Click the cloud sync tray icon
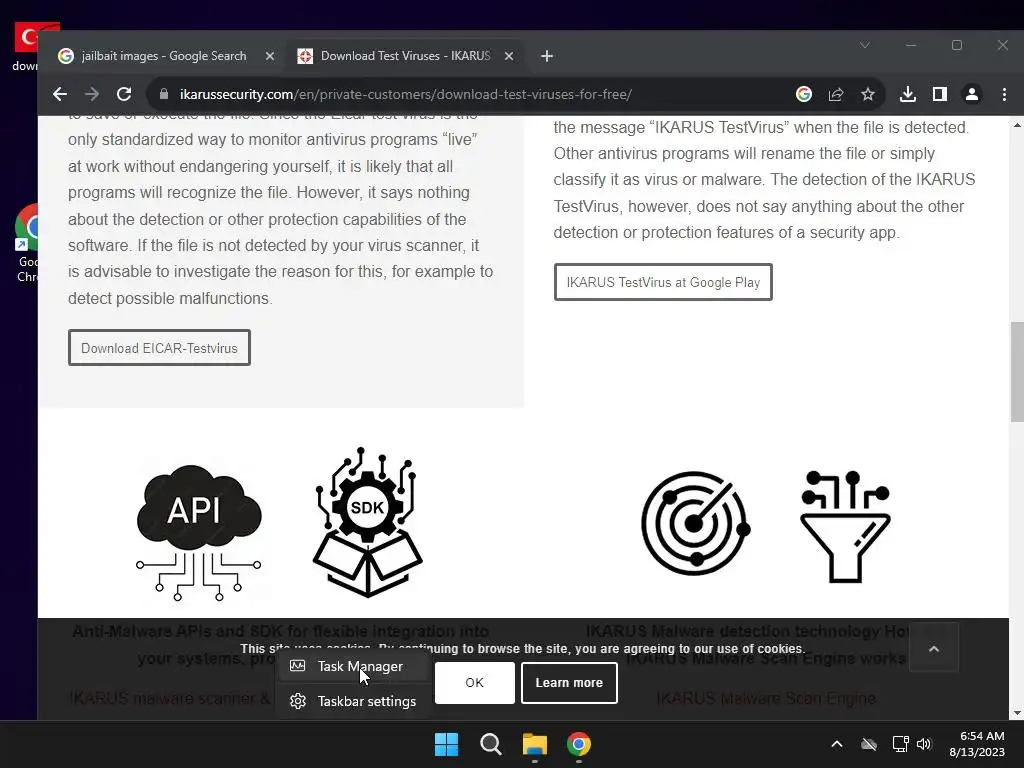This screenshot has width=1024, height=768. (869, 744)
